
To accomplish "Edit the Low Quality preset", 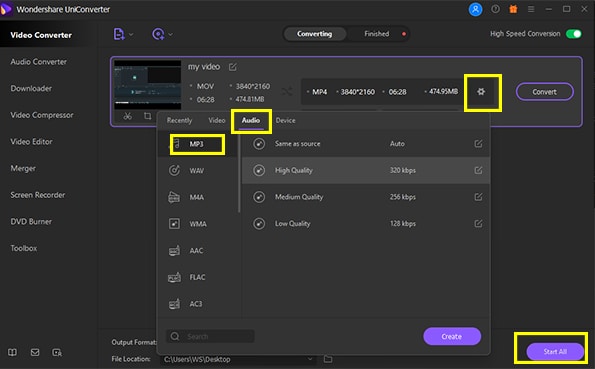I will [478, 223].
